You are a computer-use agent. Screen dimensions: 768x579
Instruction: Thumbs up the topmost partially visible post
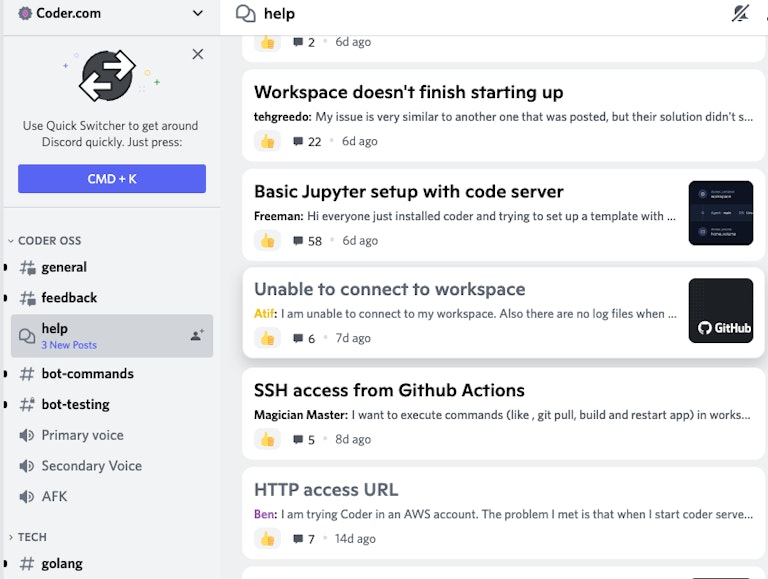click(267, 43)
